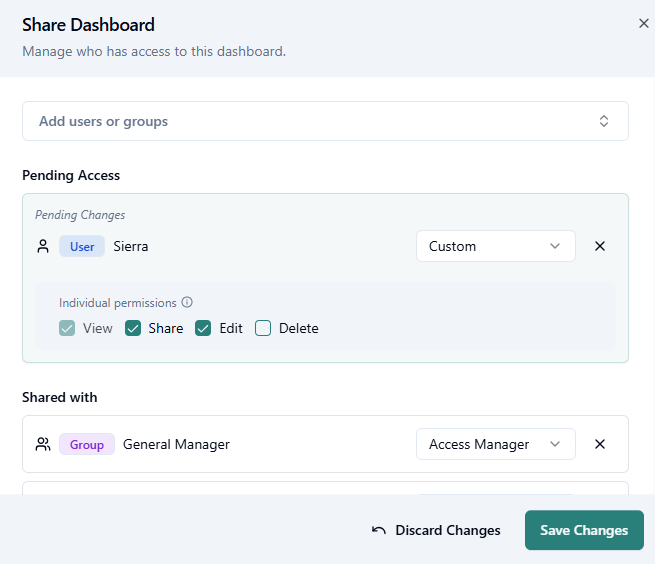The image size is (655, 564).
Task: Uncheck the Edit permission checkbox
Action: pyautogui.click(x=203, y=328)
